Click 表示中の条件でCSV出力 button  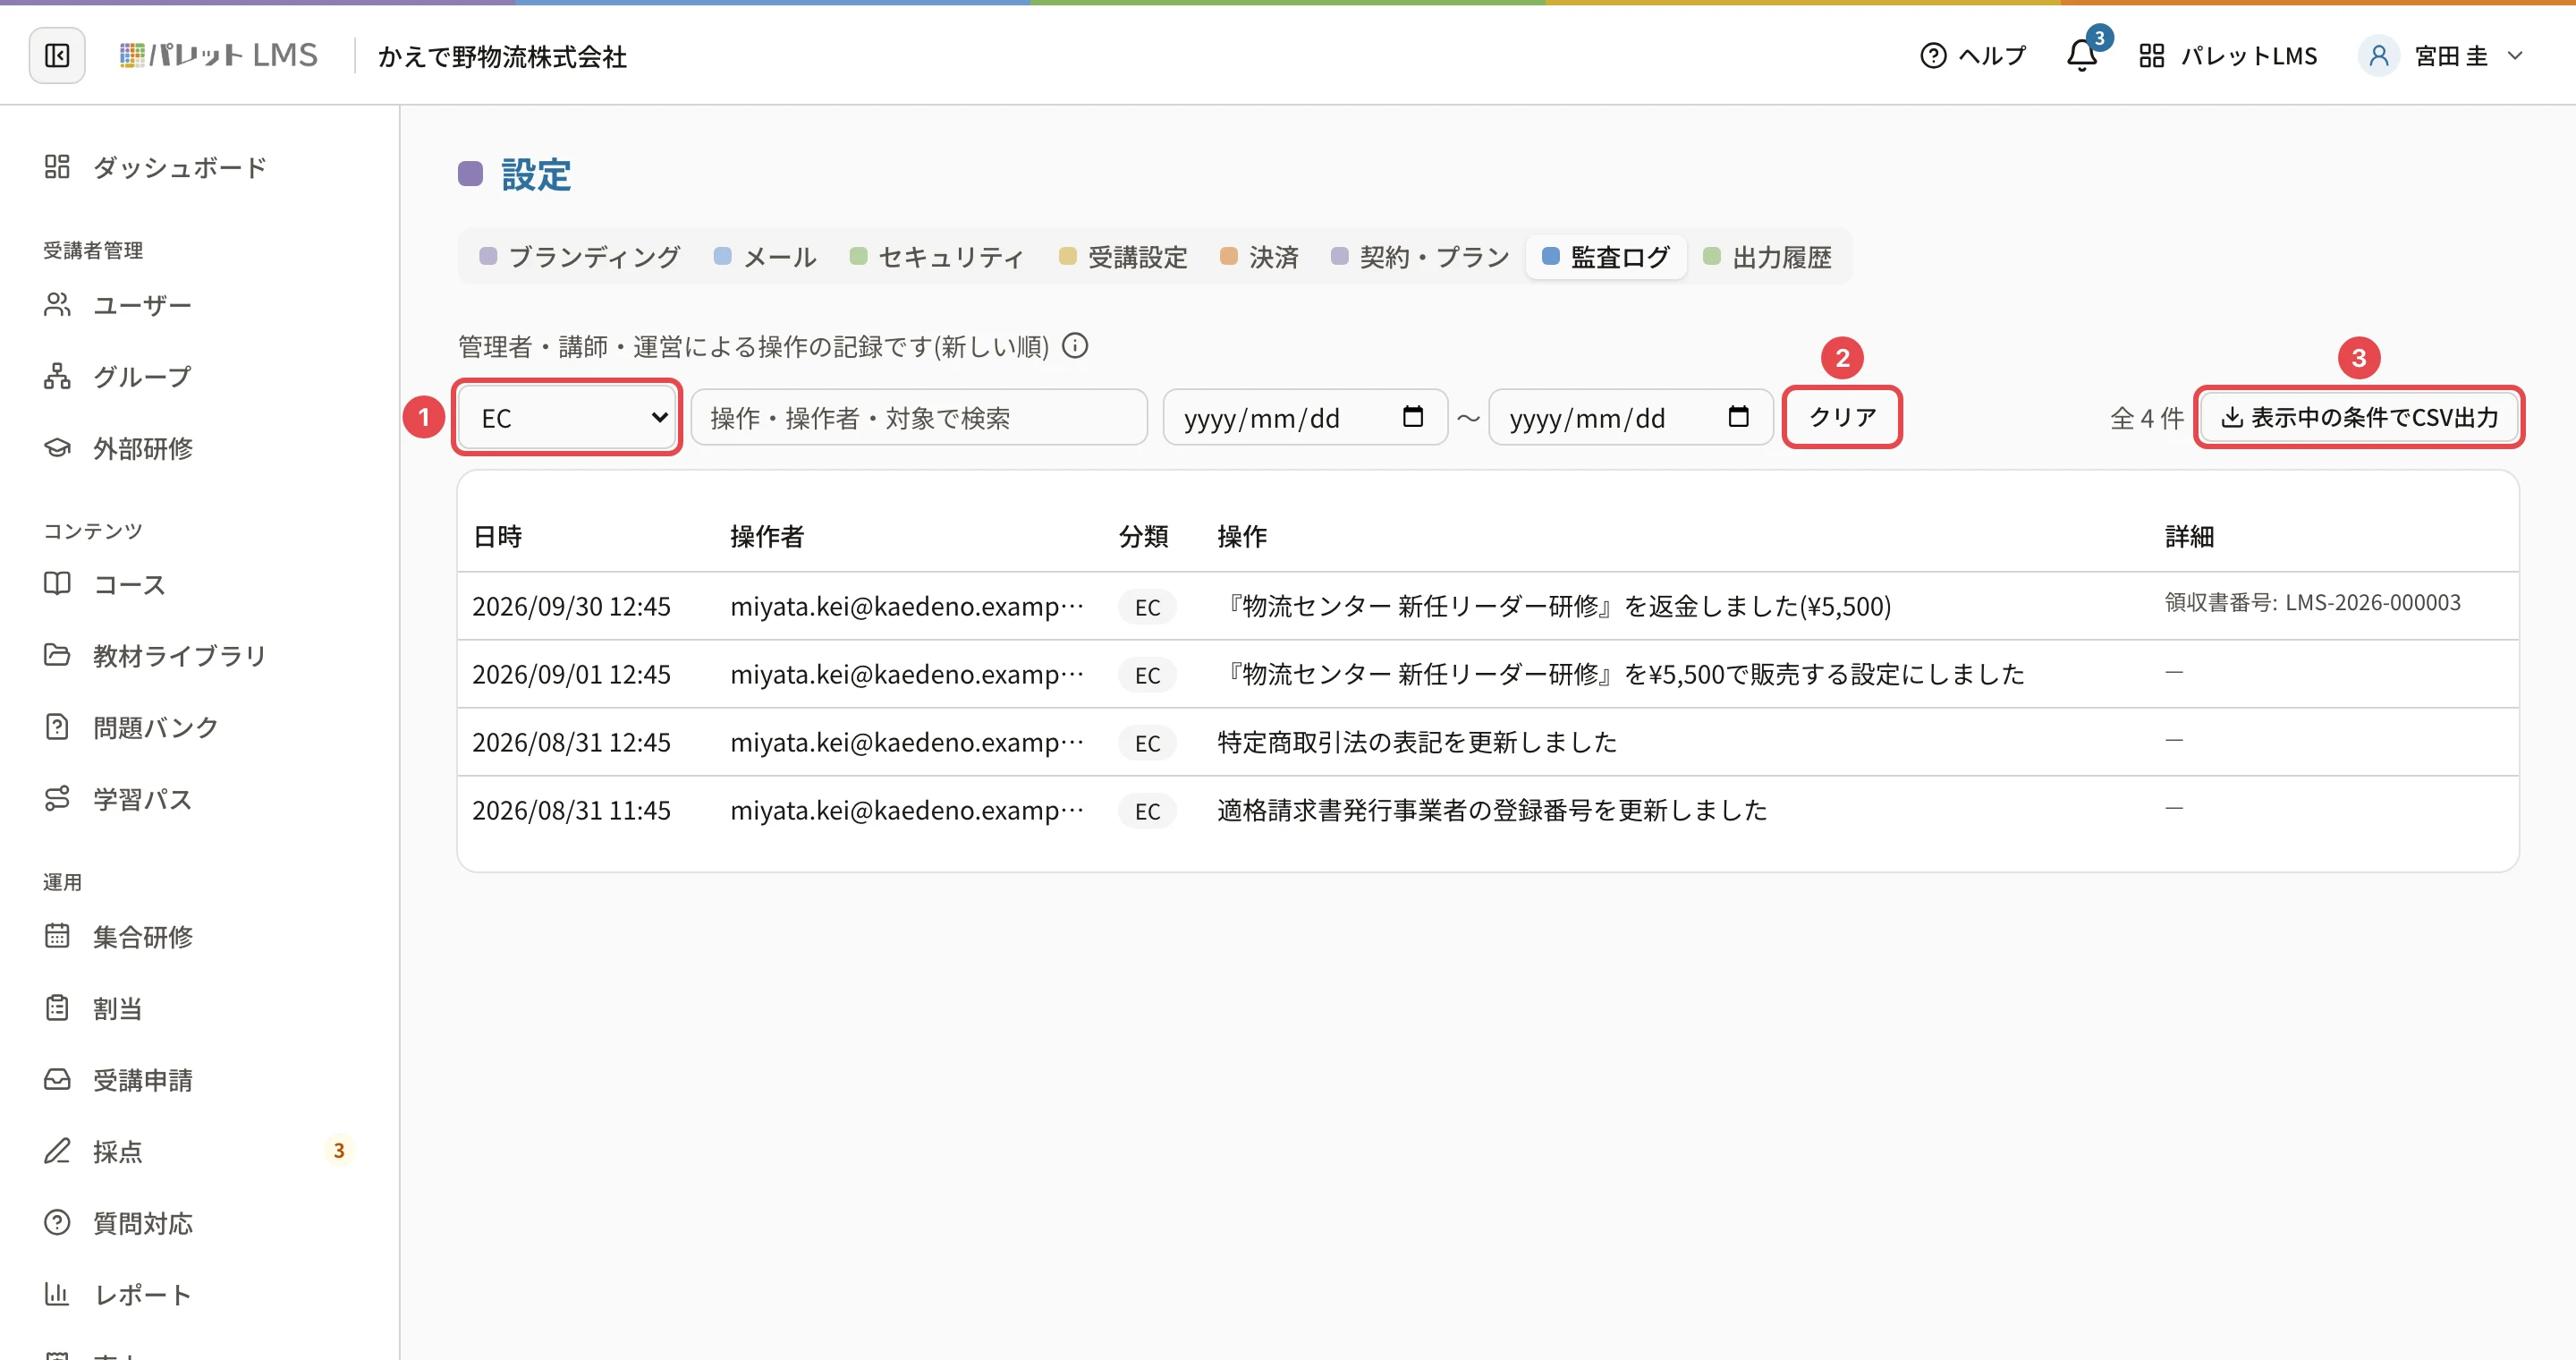(2360, 417)
